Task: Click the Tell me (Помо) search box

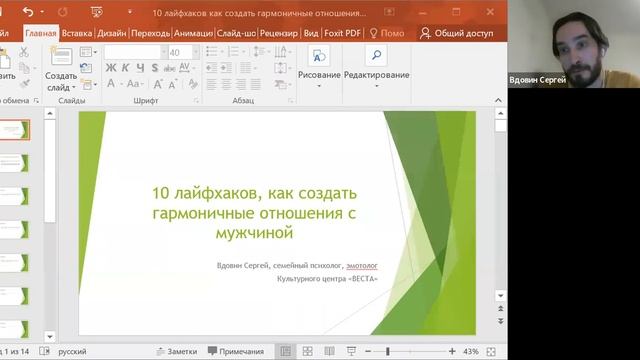Action: [387, 33]
